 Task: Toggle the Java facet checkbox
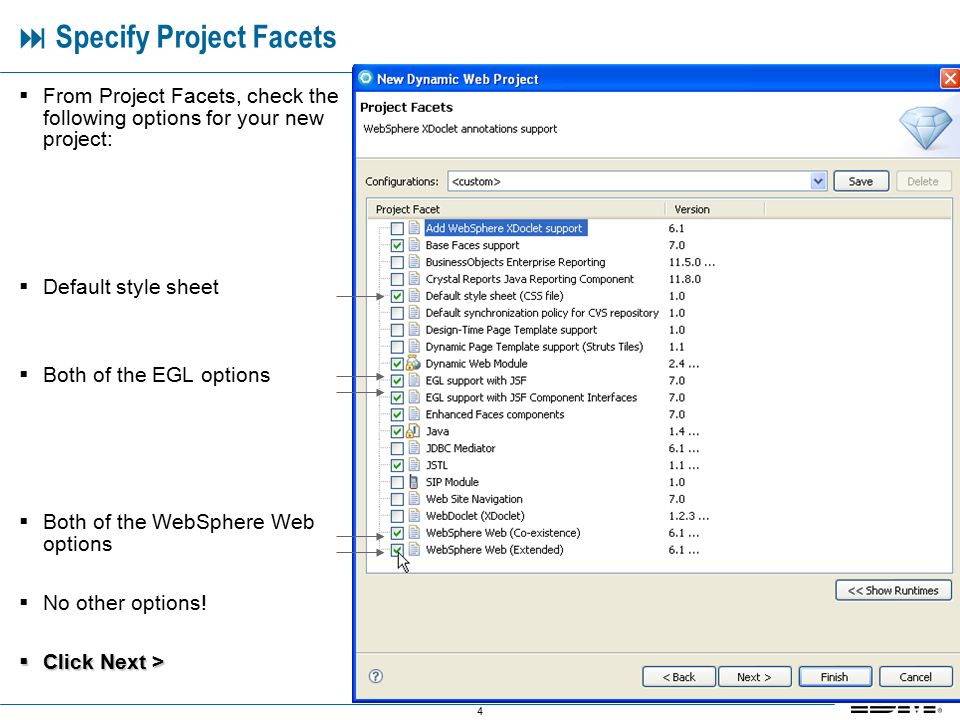397,432
